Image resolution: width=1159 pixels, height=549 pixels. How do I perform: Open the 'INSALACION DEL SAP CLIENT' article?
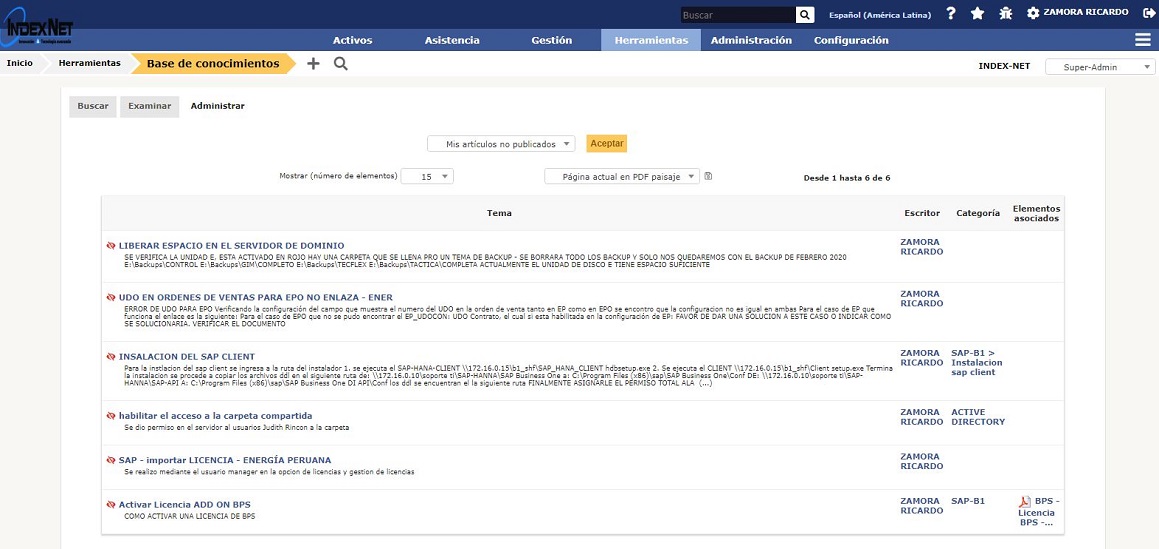[186, 357]
